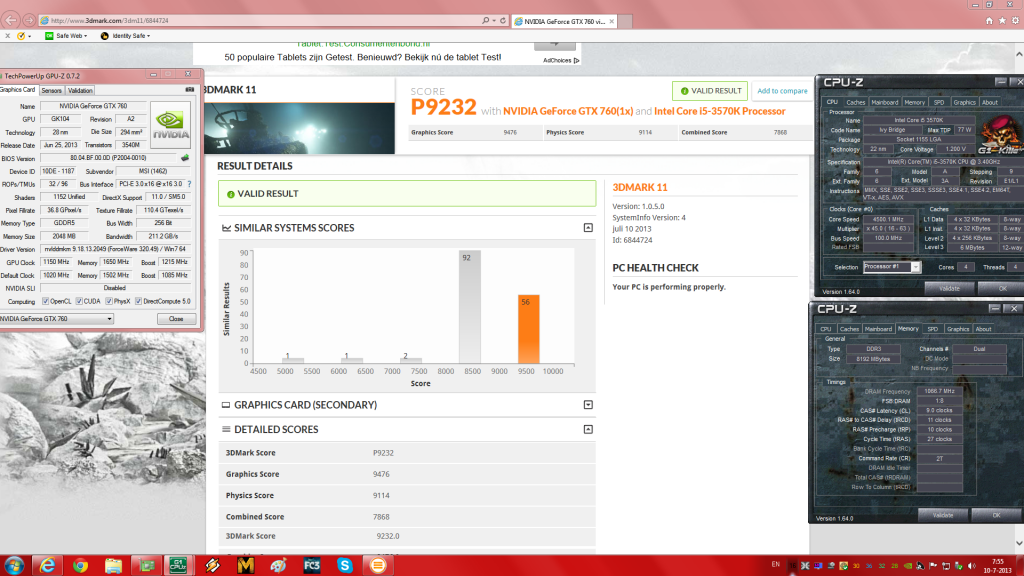The image size is (1024, 576).
Task: Open the About tab in top CPU-Z
Action: click(x=990, y=103)
